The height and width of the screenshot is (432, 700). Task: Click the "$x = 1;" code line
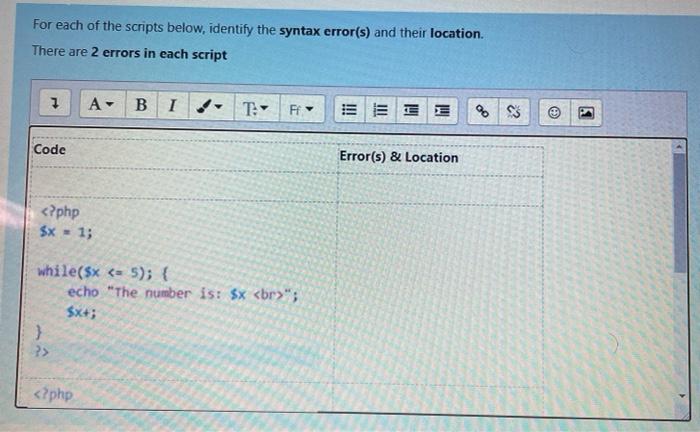[66, 232]
